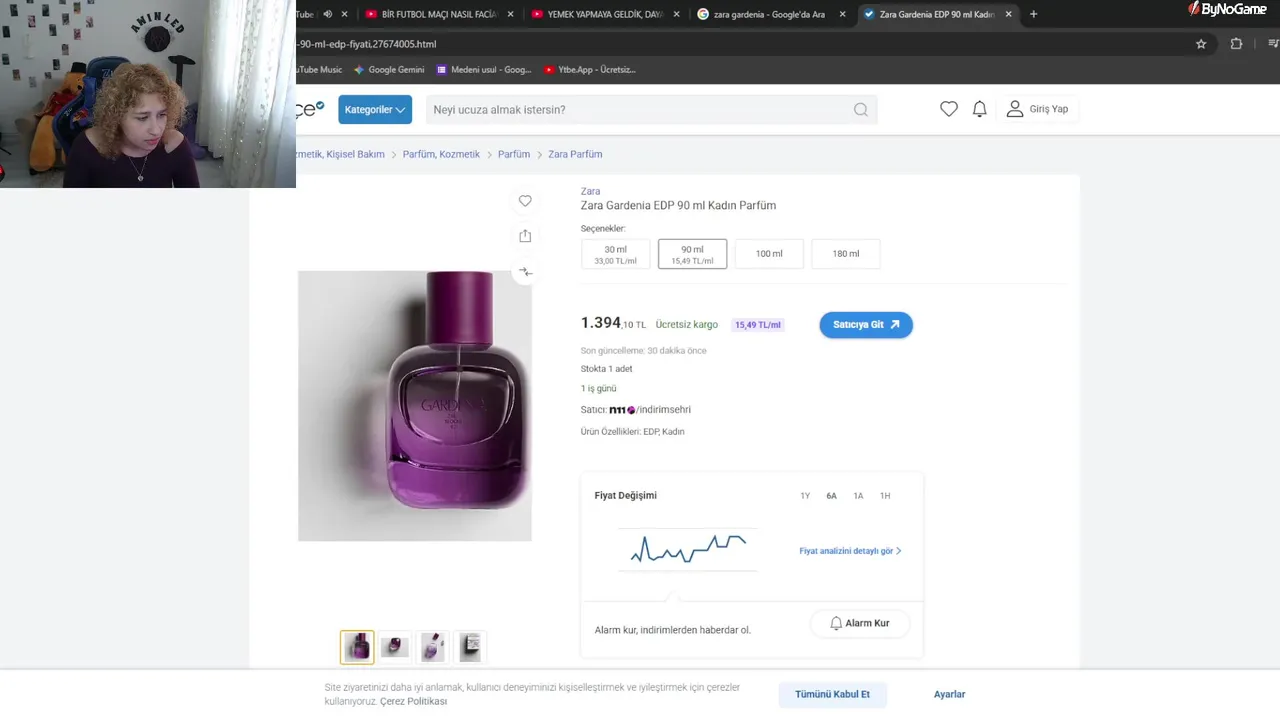
Task: Select the second product thumbnail
Action: pos(395,647)
